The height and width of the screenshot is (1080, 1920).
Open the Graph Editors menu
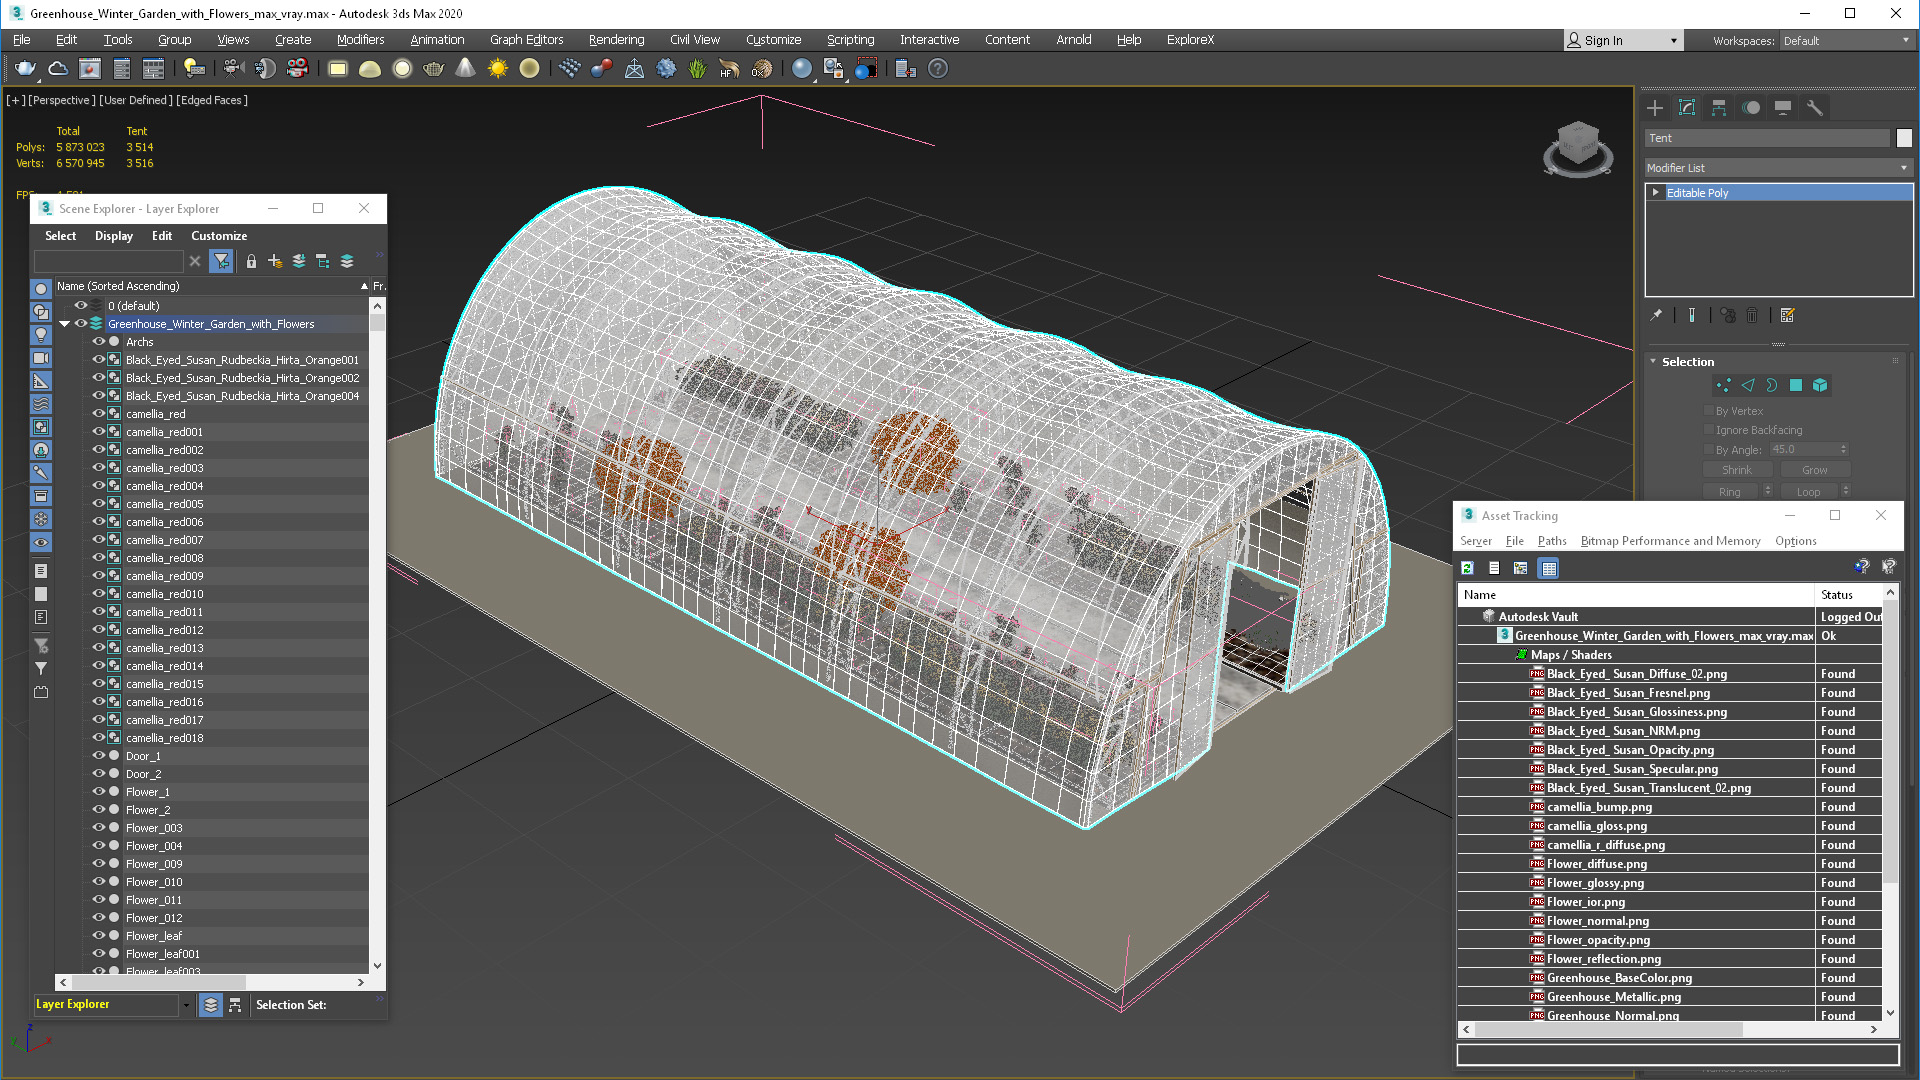click(x=526, y=40)
